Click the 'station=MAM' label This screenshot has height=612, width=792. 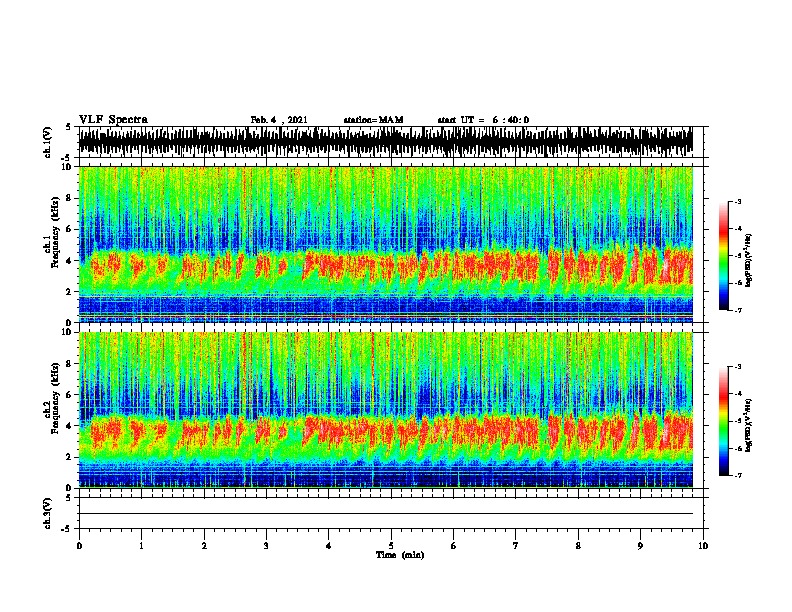[373, 120]
